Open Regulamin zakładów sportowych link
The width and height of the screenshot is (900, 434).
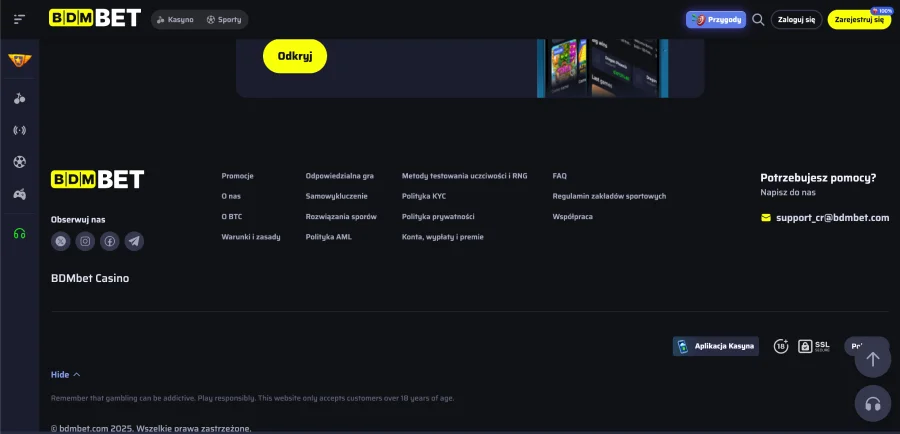point(610,196)
